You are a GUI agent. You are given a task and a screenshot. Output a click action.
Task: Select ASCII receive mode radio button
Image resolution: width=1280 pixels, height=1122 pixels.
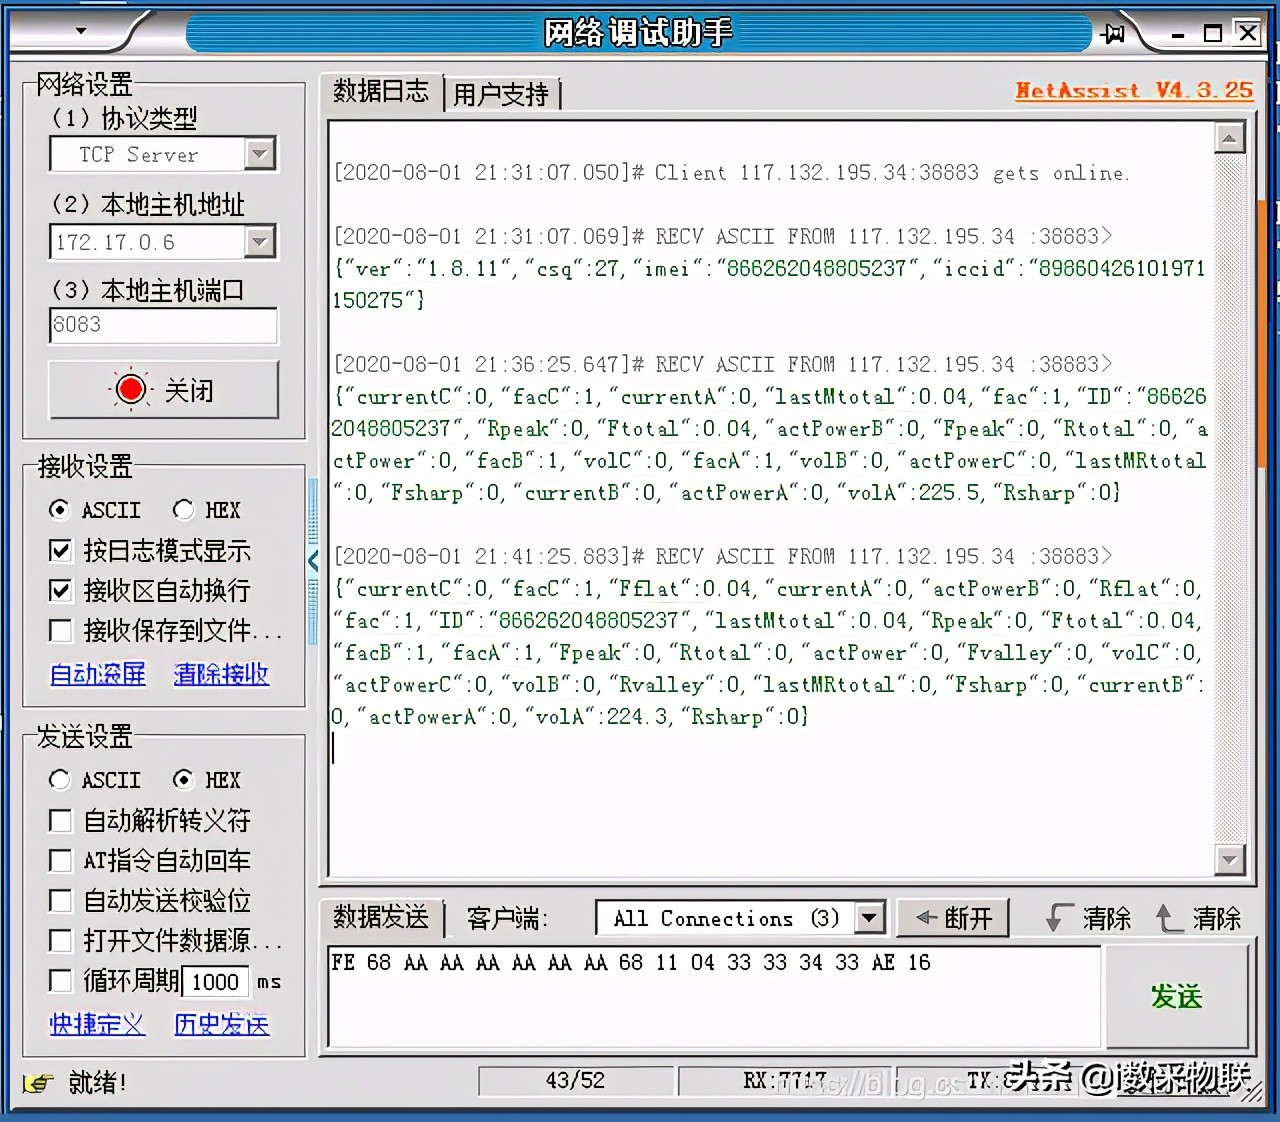60,510
